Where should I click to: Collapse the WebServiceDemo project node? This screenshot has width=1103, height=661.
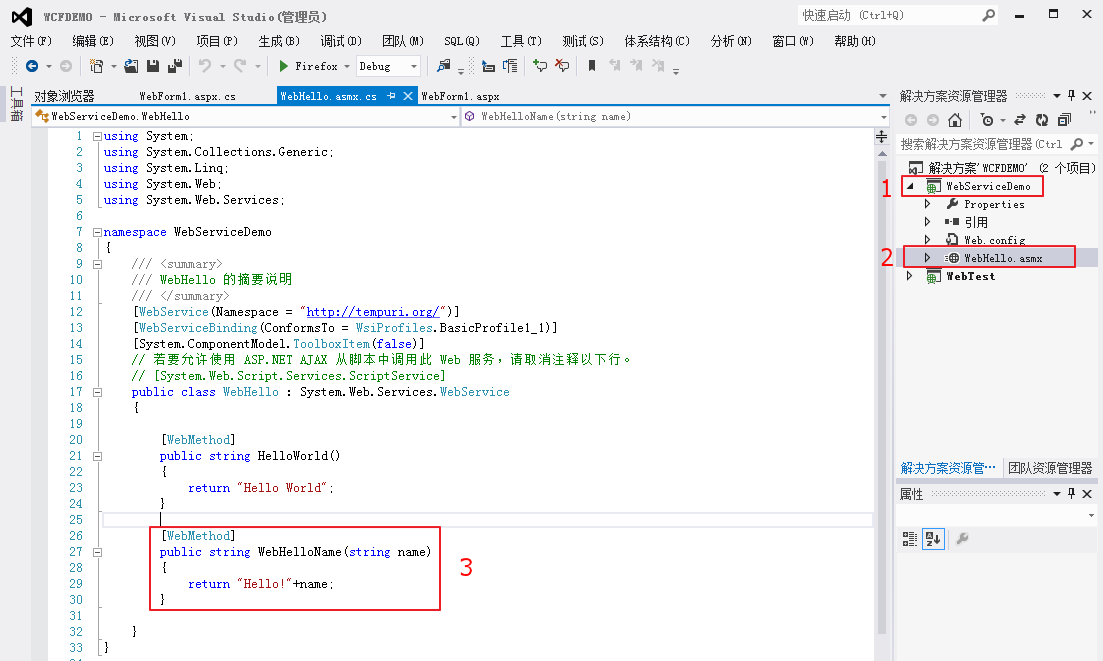point(910,186)
